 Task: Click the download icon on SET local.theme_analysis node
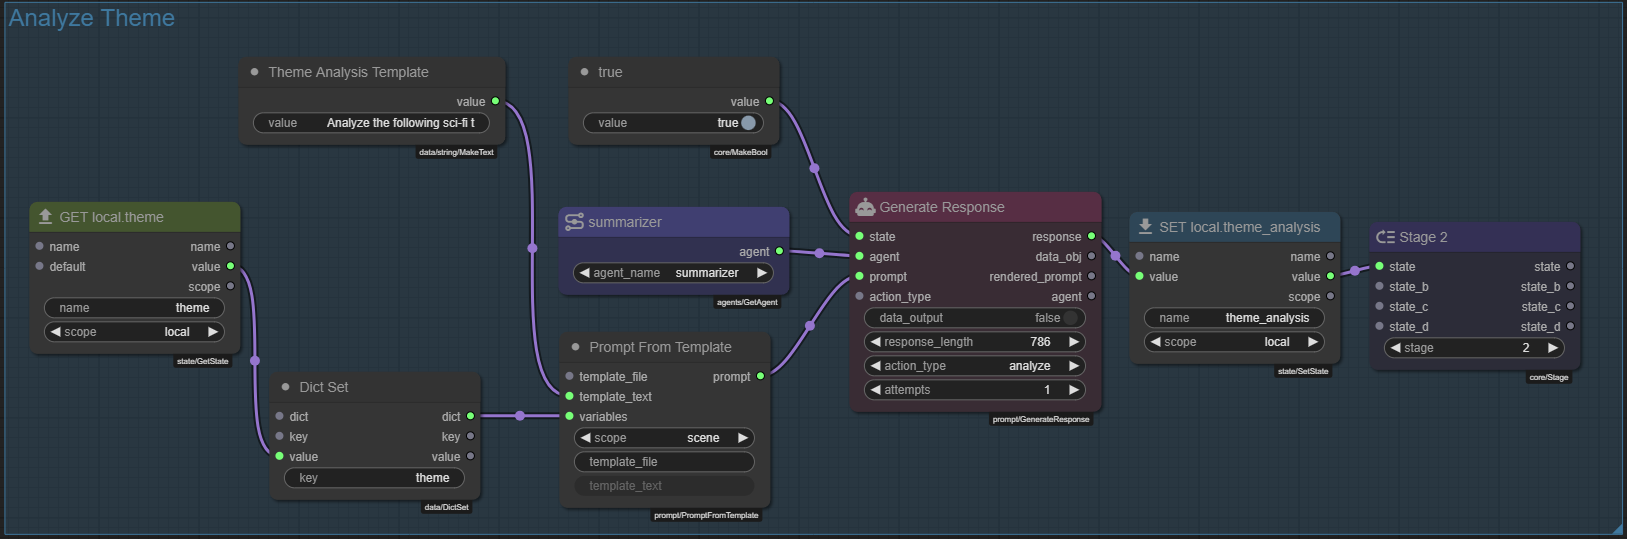1145,227
